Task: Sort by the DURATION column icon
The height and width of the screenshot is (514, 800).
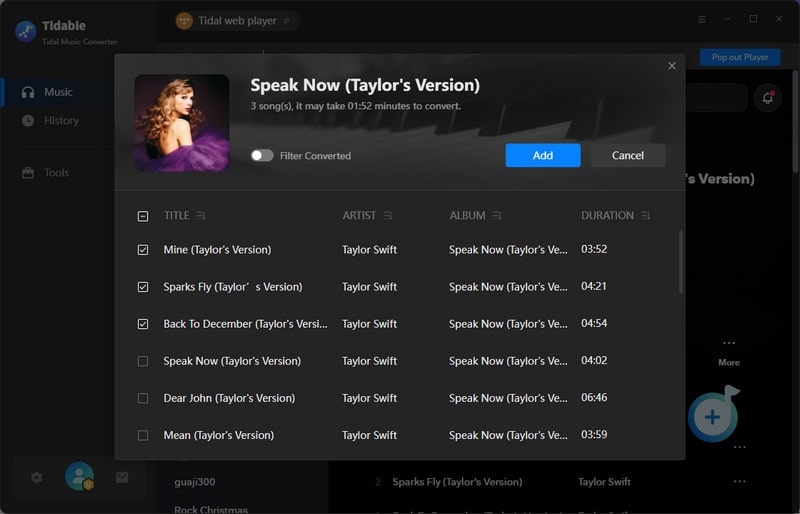Action: pyautogui.click(x=645, y=215)
